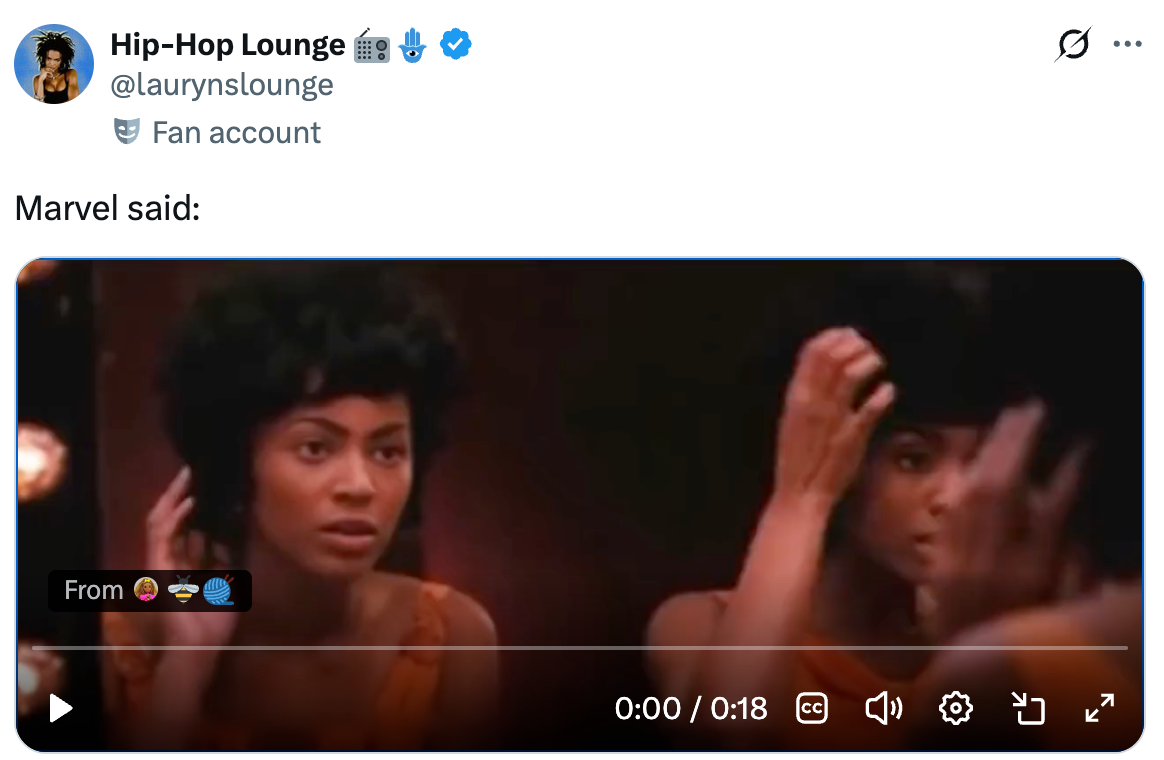The image size is (1164, 760).
Task: Seek along the video progress bar
Action: pyautogui.click(x=580, y=648)
